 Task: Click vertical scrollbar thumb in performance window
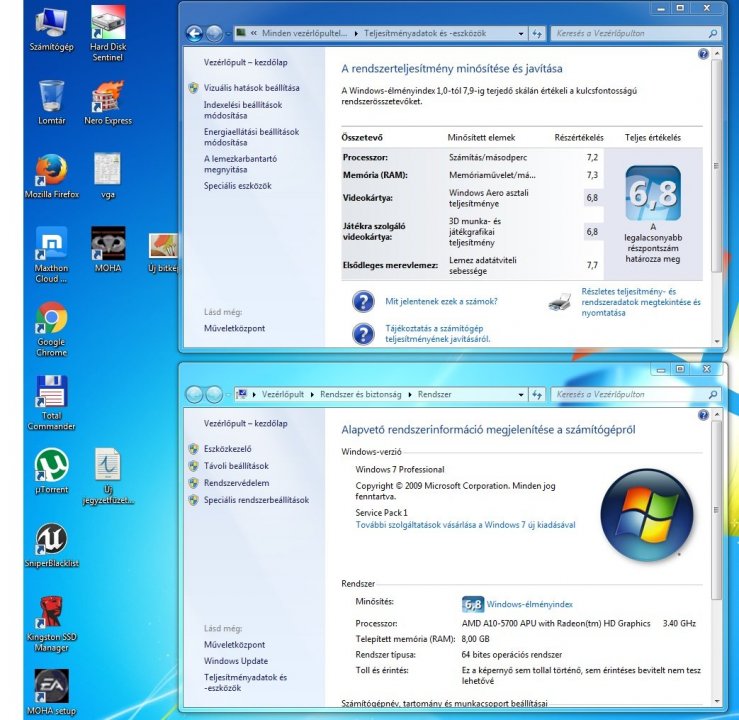(716, 166)
